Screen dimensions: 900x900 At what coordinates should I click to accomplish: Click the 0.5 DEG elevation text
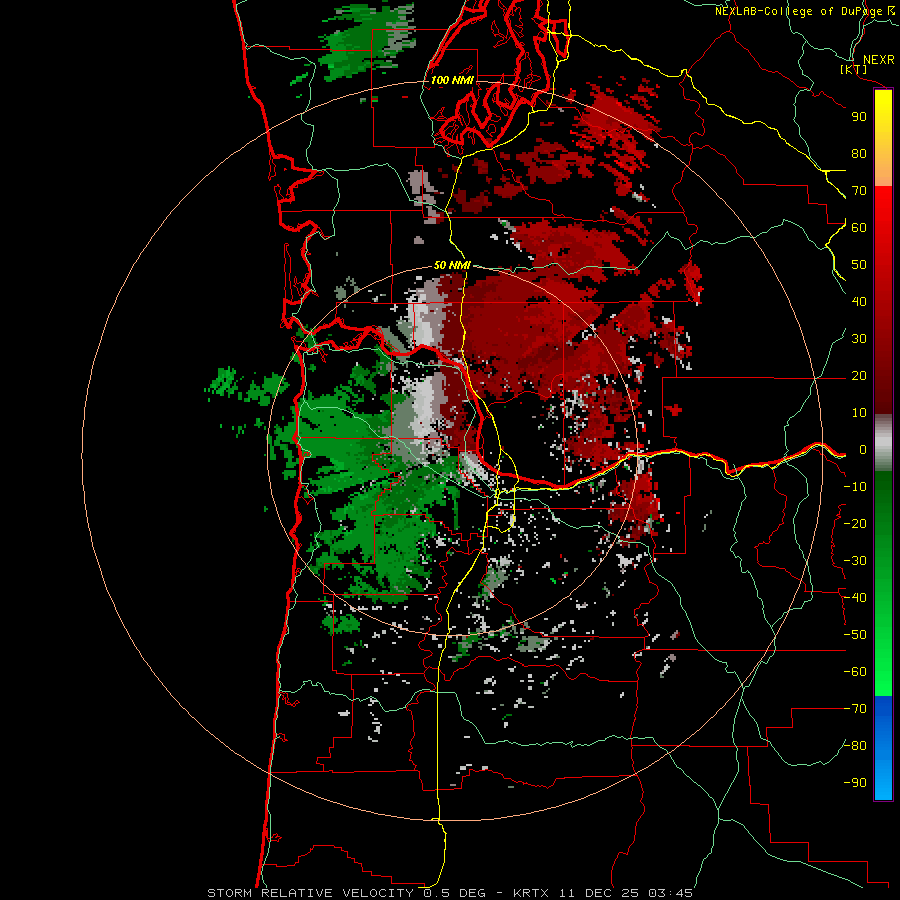click(x=455, y=893)
